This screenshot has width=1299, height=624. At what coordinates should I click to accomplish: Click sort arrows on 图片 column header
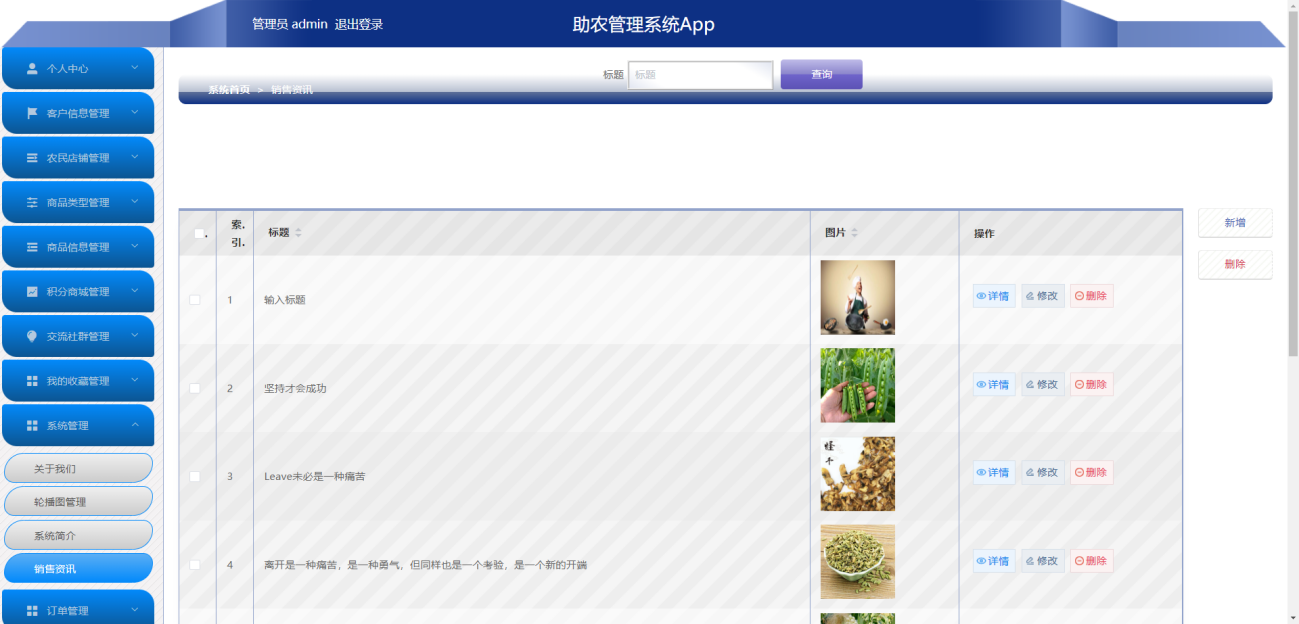(854, 232)
